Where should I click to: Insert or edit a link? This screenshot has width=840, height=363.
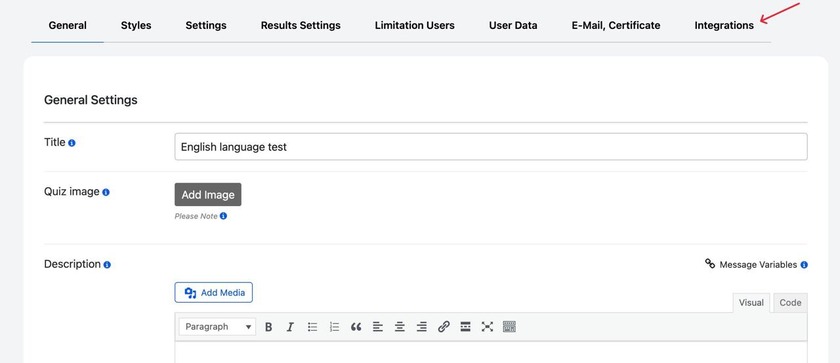coord(444,327)
